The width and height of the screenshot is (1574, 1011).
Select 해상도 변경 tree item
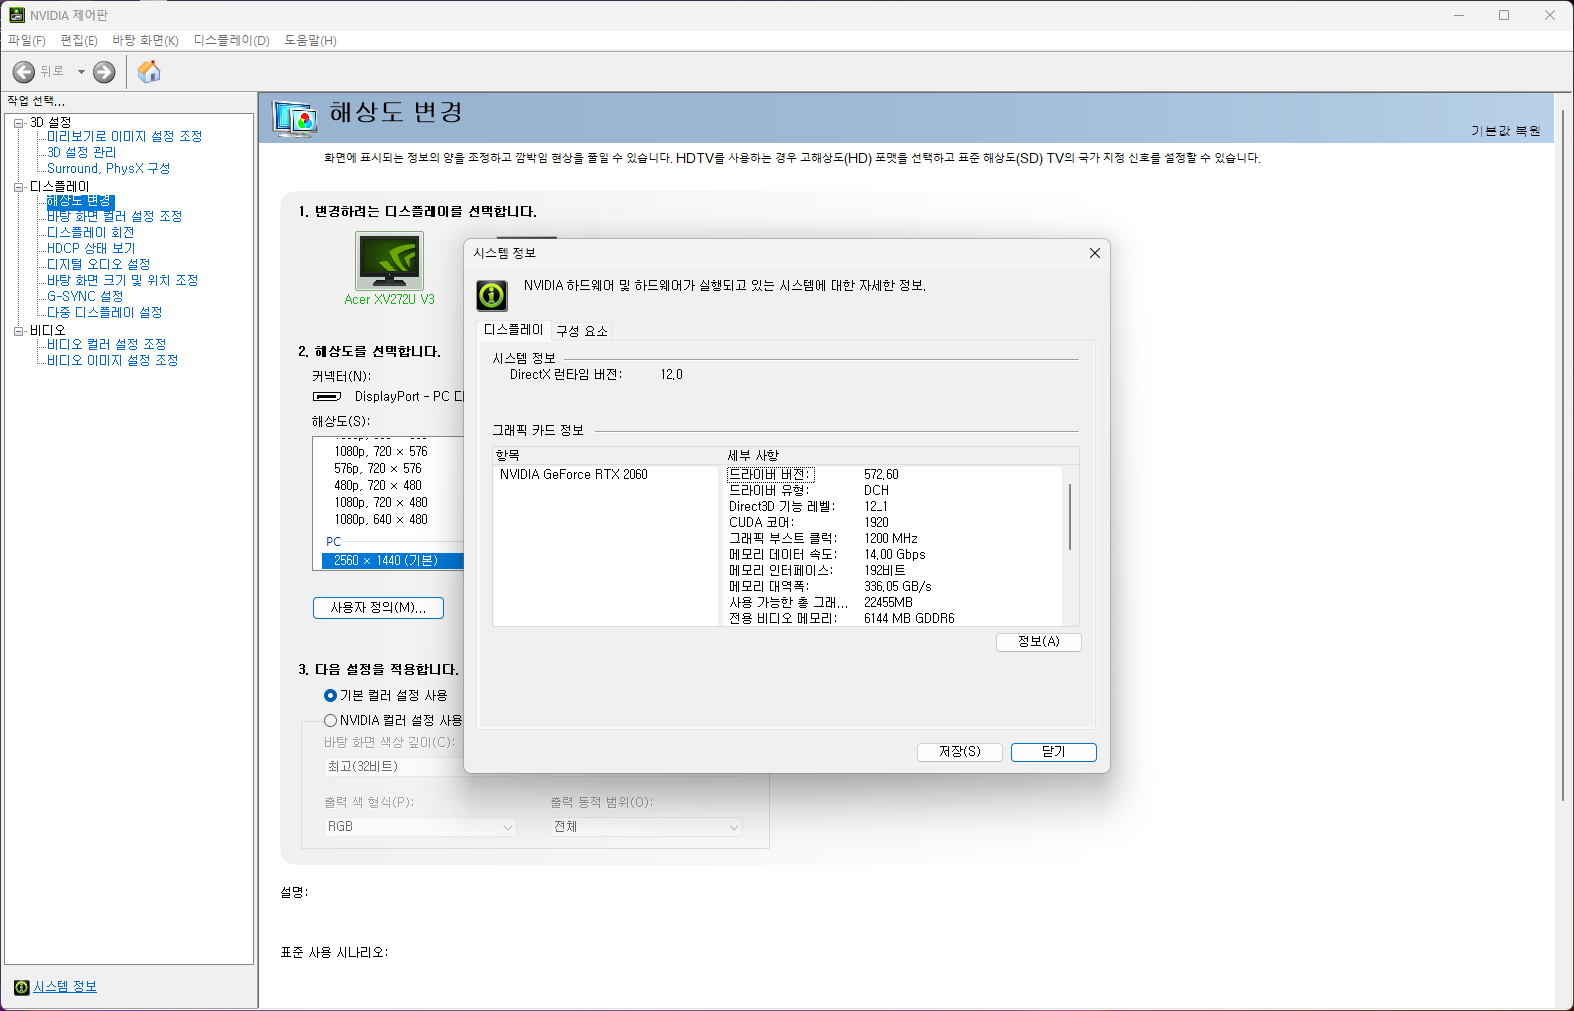[80, 201]
